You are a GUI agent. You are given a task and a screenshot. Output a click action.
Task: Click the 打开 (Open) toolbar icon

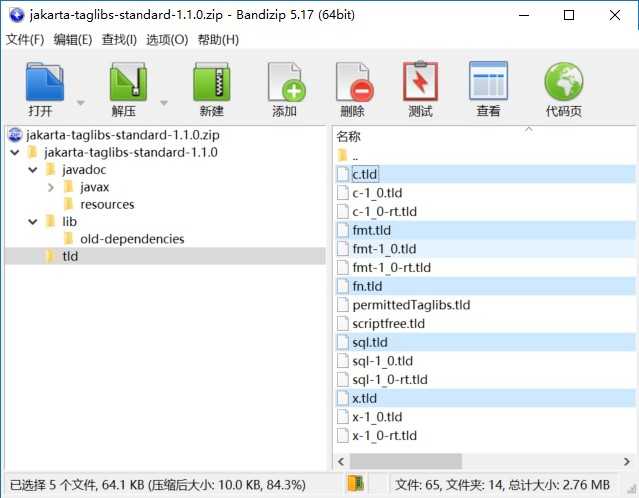coord(44,82)
